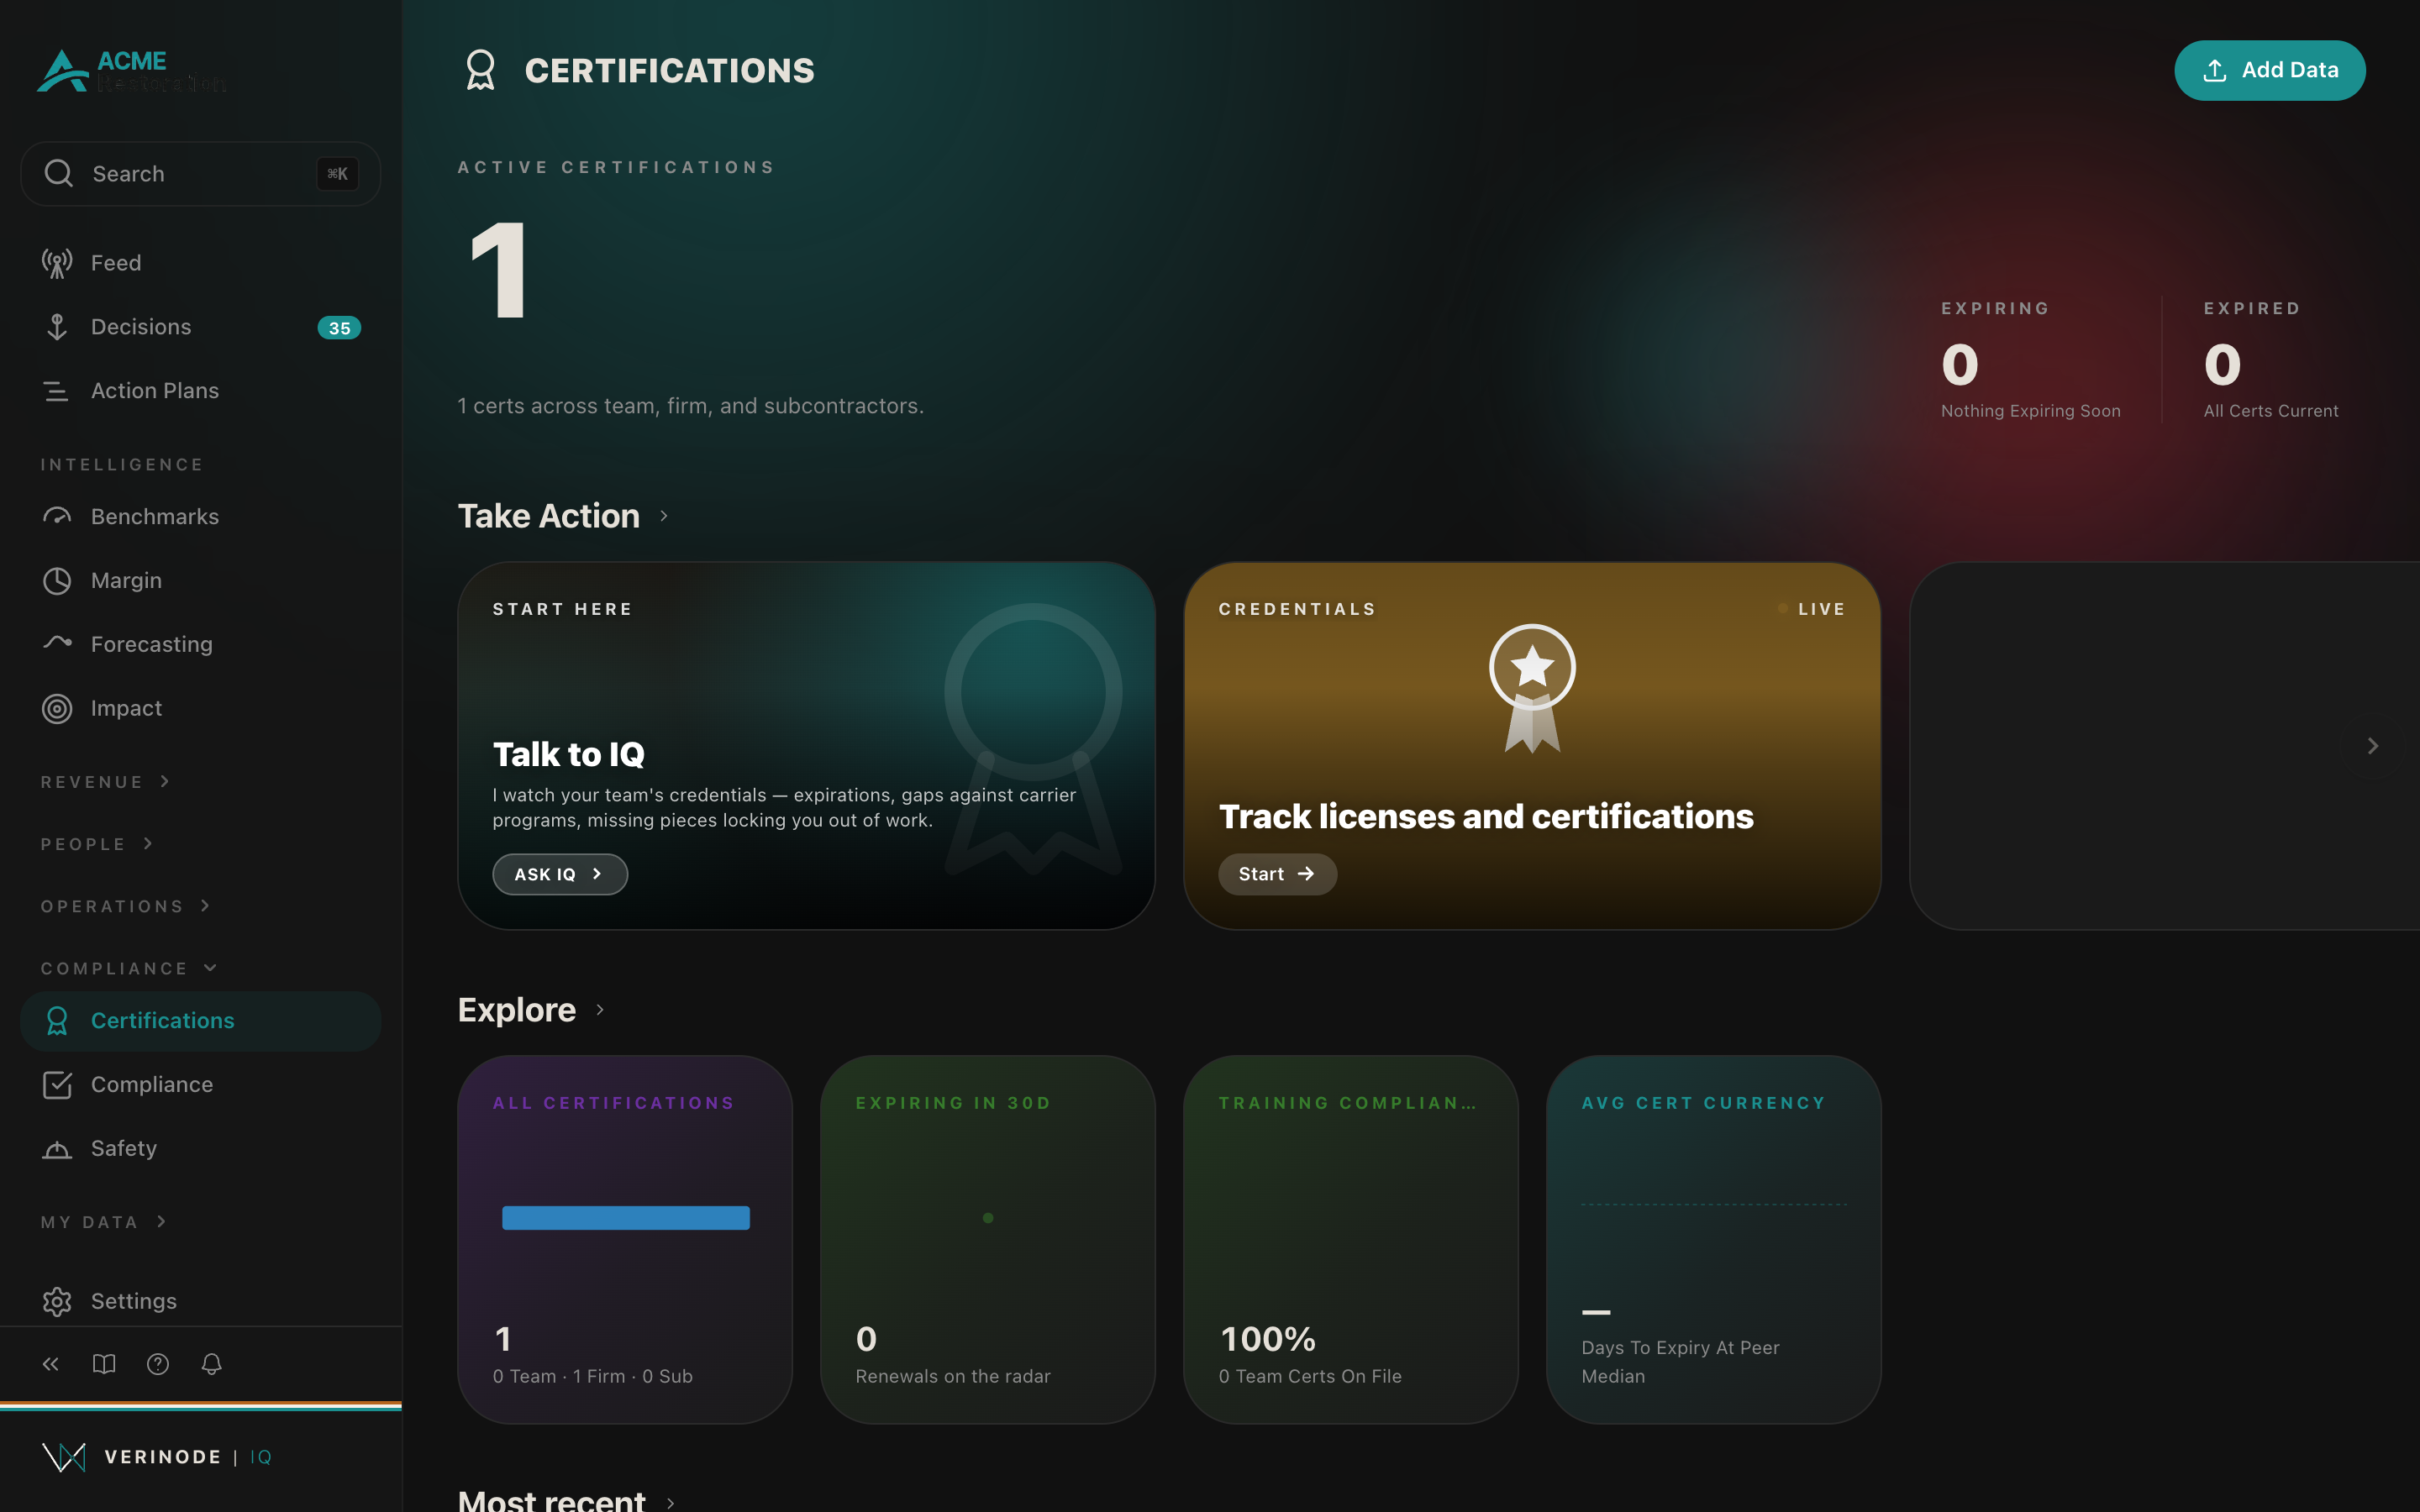Click the upload icon in Add Data

click(2215, 70)
